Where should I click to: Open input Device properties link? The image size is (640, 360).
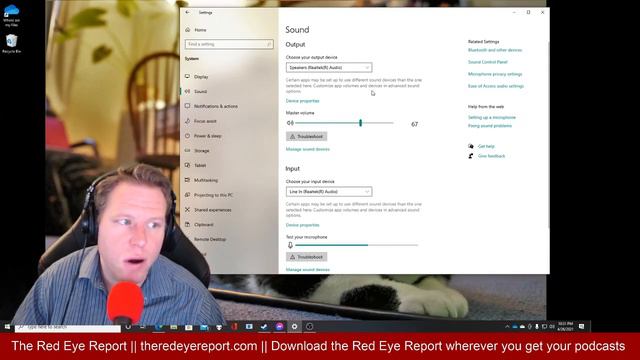pyautogui.click(x=302, y=225)
